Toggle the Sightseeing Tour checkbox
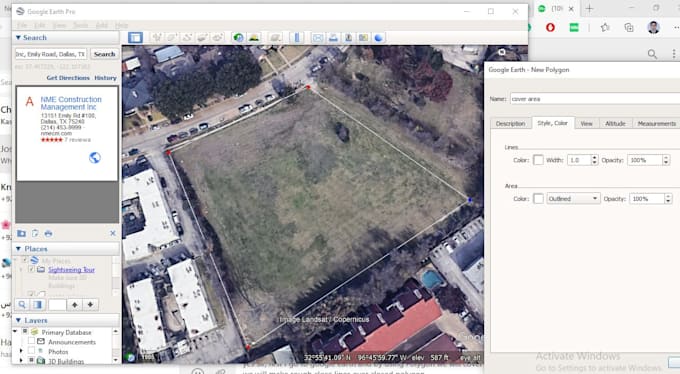Image resolution: width=680 pixels, height=374 pixels. (x=31, y=269)
